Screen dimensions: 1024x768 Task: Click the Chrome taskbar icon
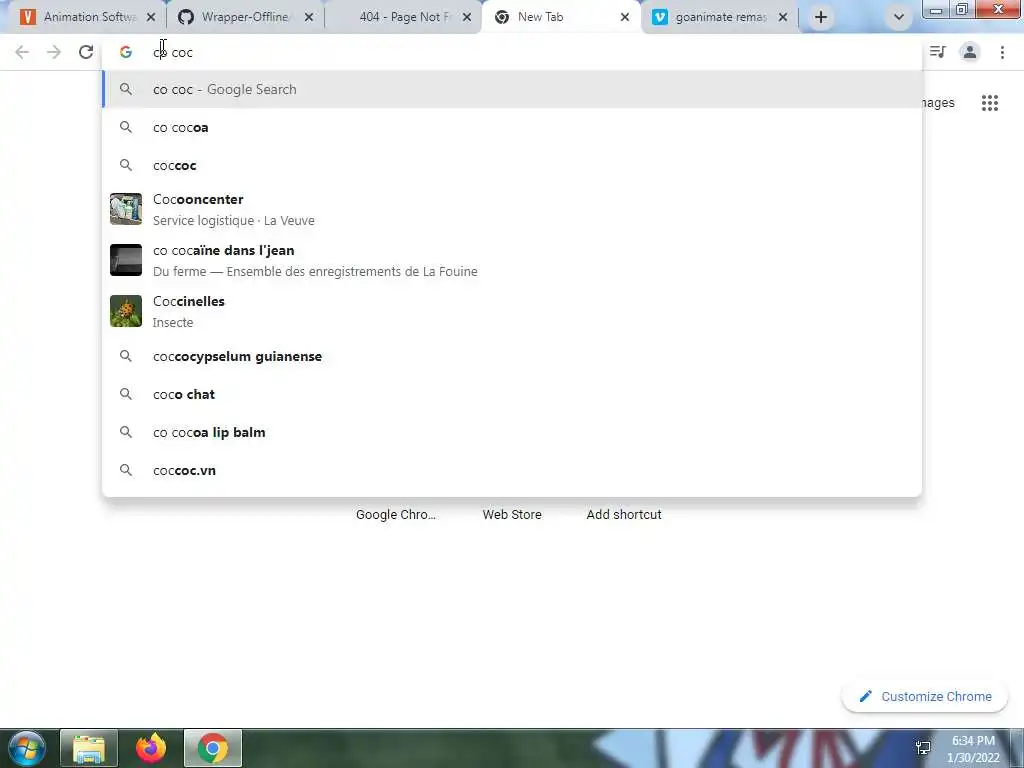(x=213, y=748)
